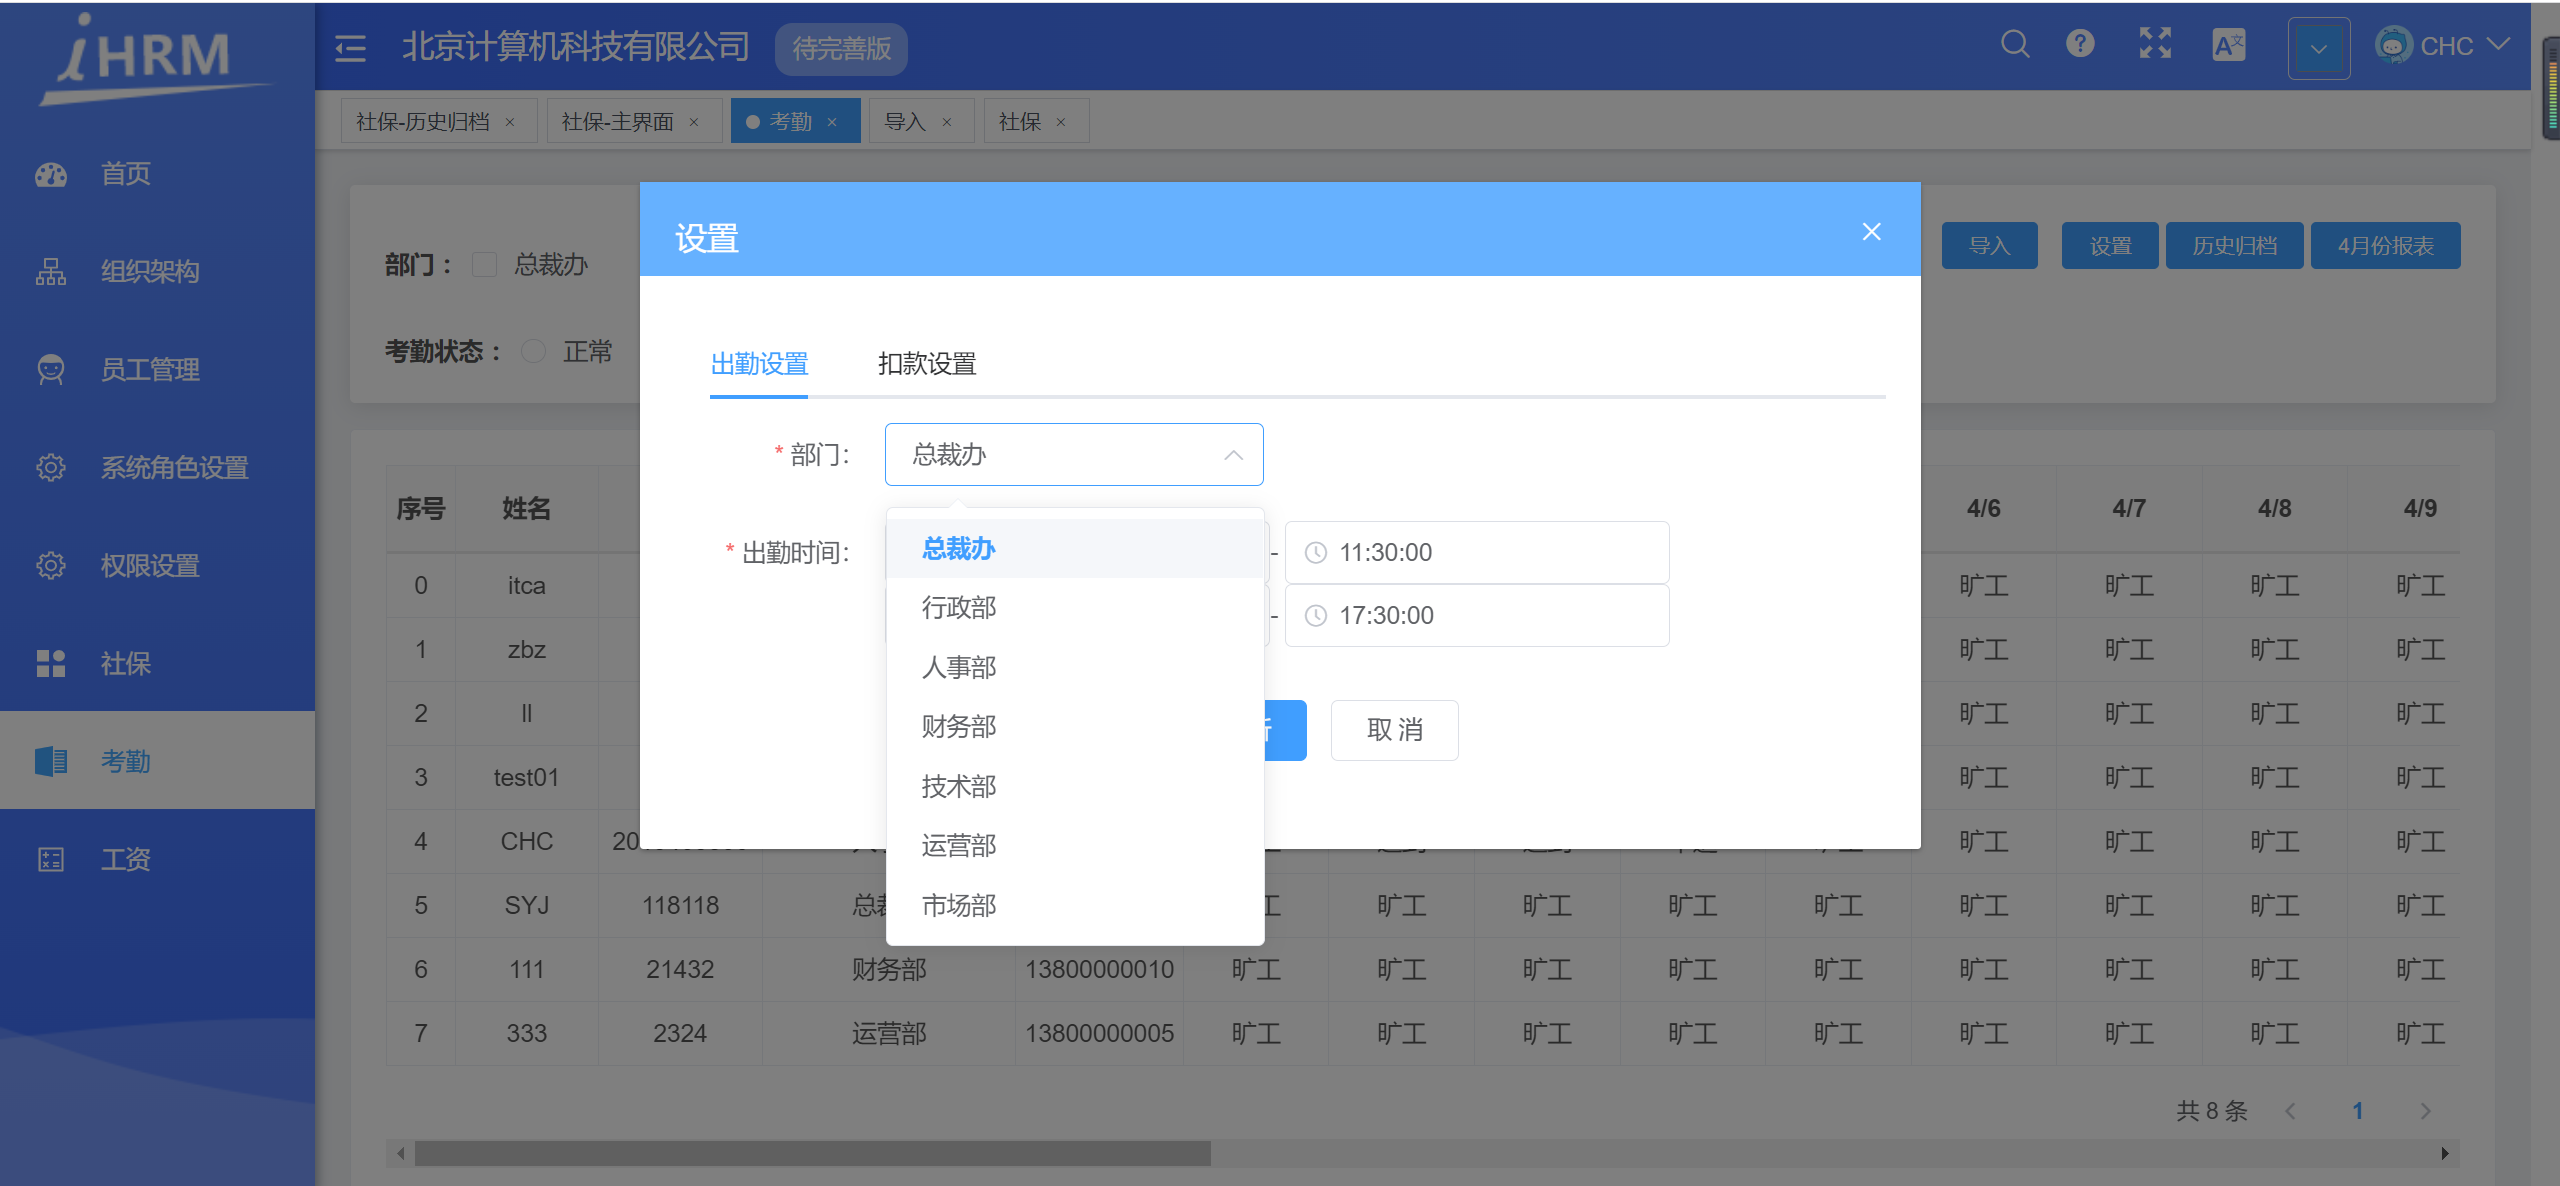Switch to the 出勤设置 tab

click(759, 364)
